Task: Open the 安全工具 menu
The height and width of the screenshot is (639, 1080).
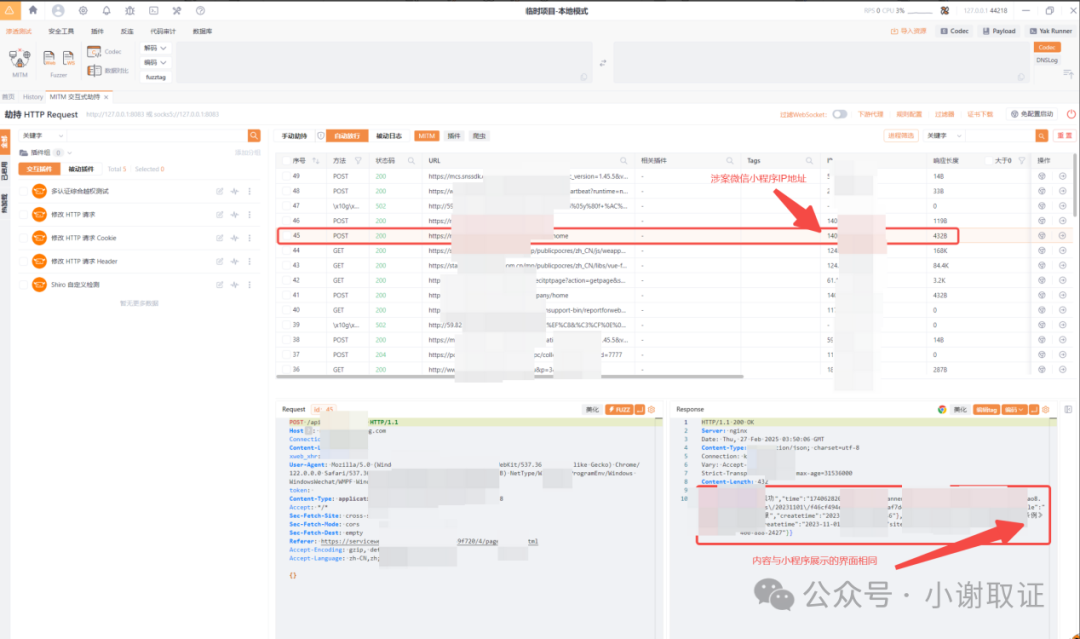Action: (x=61, y=32)
